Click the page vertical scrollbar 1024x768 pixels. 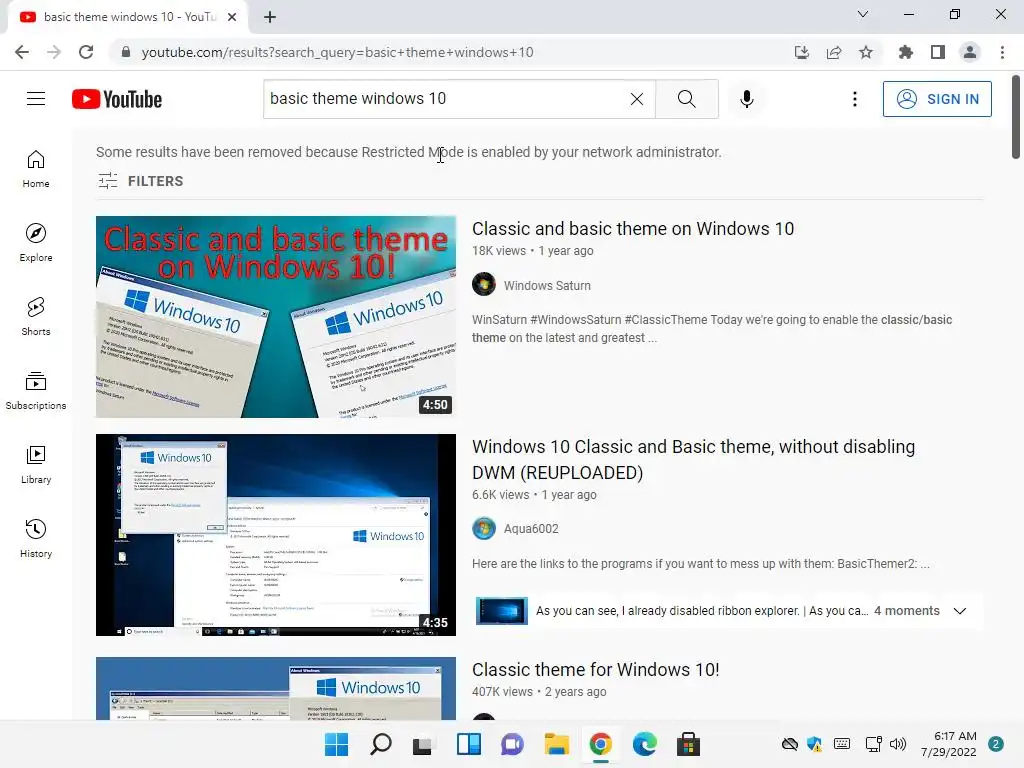pos(1016,117)
